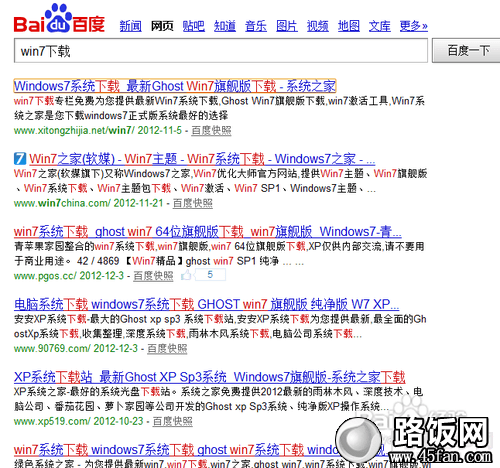Open 百度快照 for pgos.cc result
The width and height of the screenshot is (500, 468).
pyautogui.click(x=153, y=276)
